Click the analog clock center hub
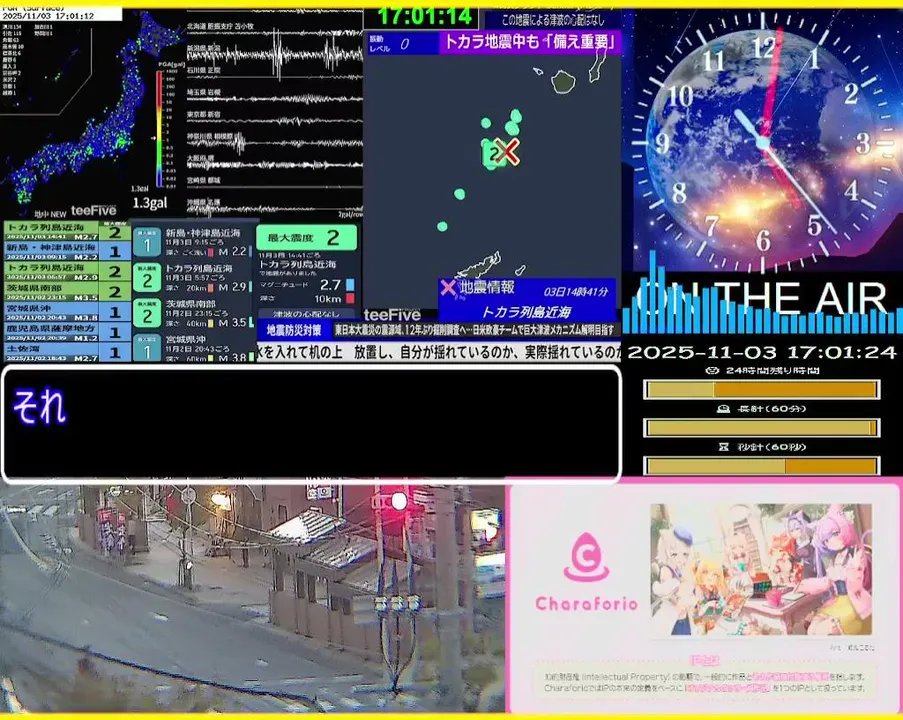Screen dimensions: 903x720 tap(763, 142)
